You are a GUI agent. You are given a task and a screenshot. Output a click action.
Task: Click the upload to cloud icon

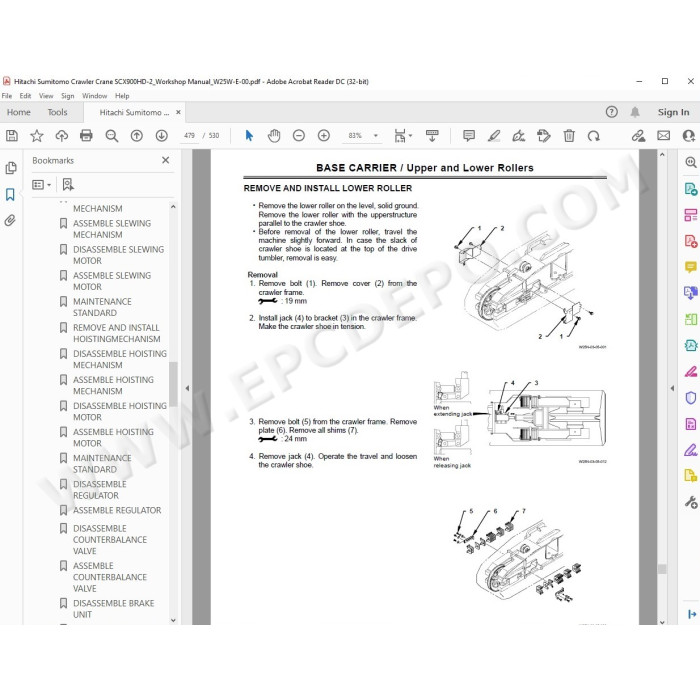62,136
